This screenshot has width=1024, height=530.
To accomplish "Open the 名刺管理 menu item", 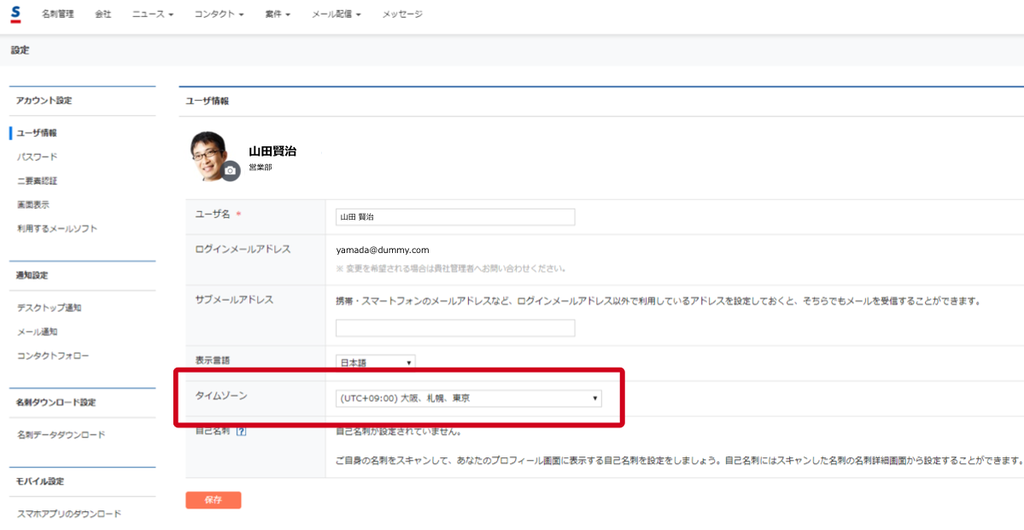I will coord(58,14).
